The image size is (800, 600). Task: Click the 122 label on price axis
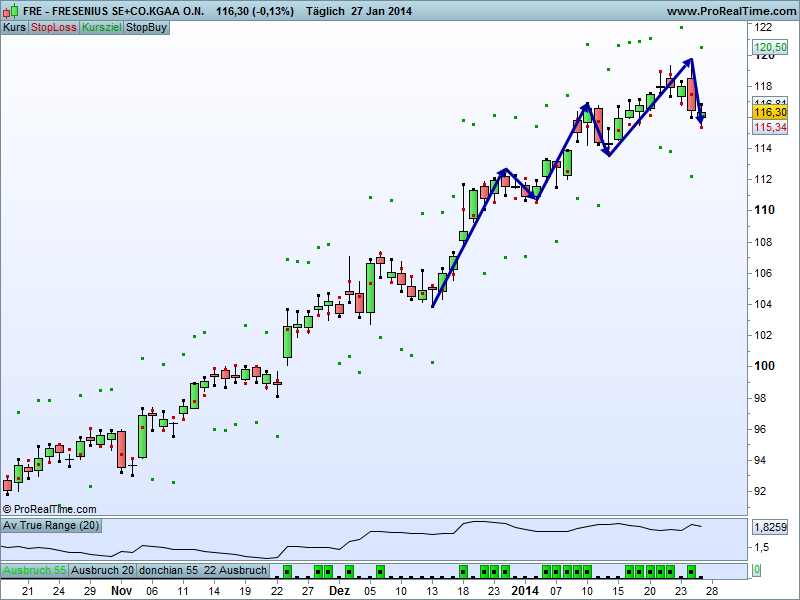pos(763,27)
